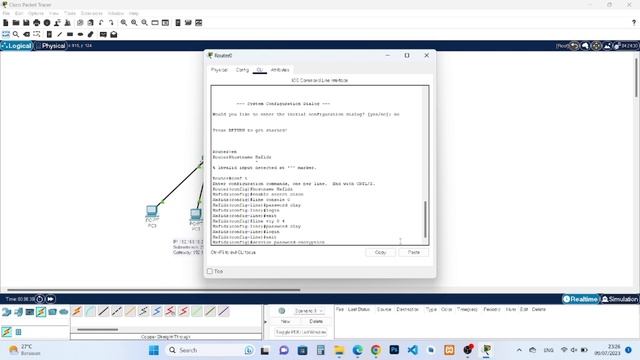Select the Draw Rectangle tool
The width and height of the screenshot is (640, 360).
tap(70, 34)
